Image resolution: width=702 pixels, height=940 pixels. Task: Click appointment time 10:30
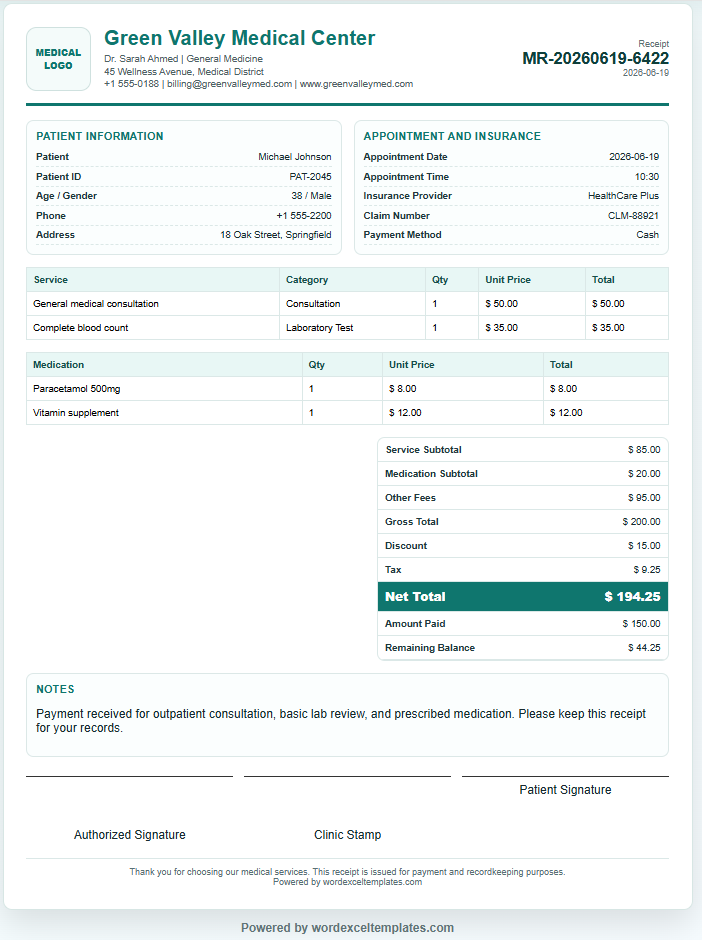pos(647,176)
